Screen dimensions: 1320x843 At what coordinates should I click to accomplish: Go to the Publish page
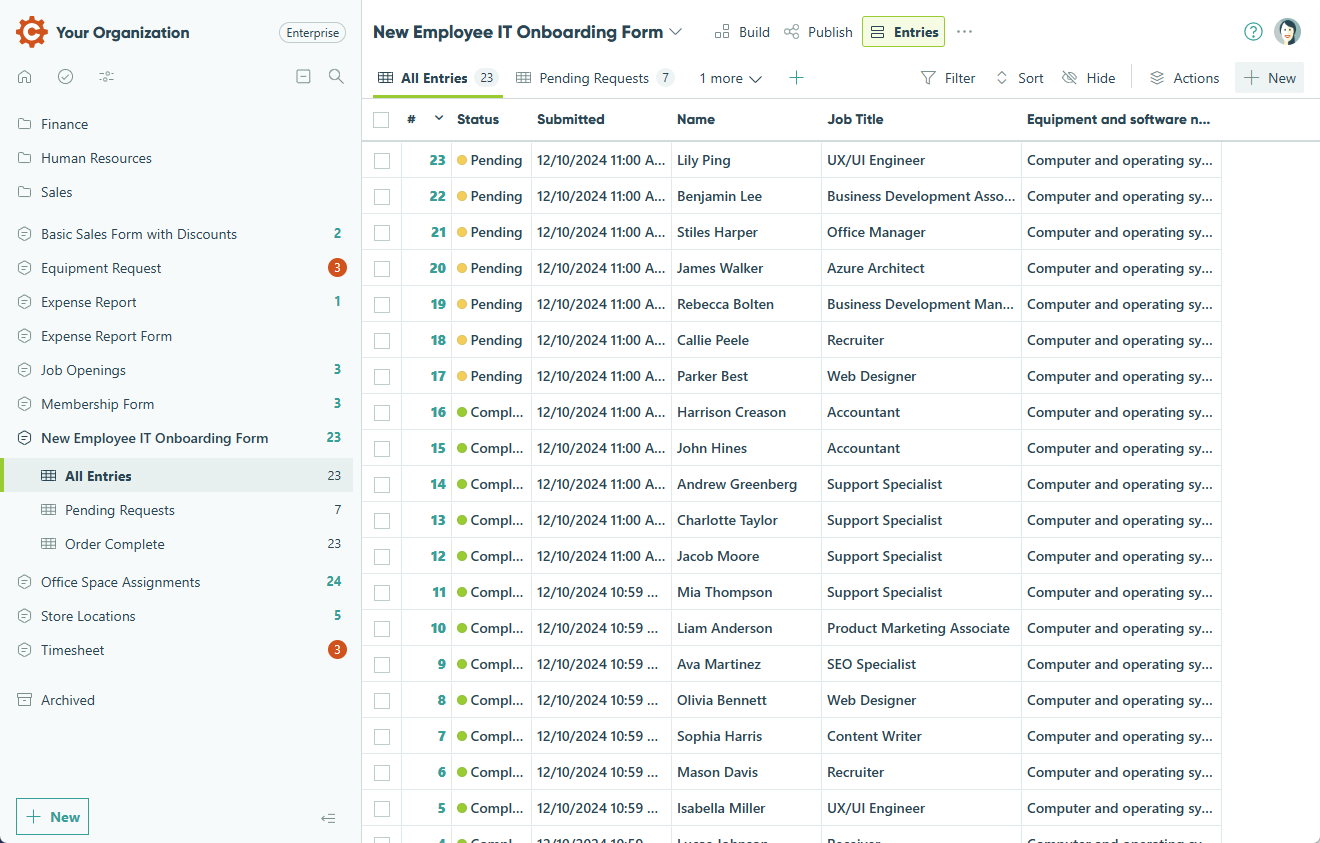tap(818, 32)
